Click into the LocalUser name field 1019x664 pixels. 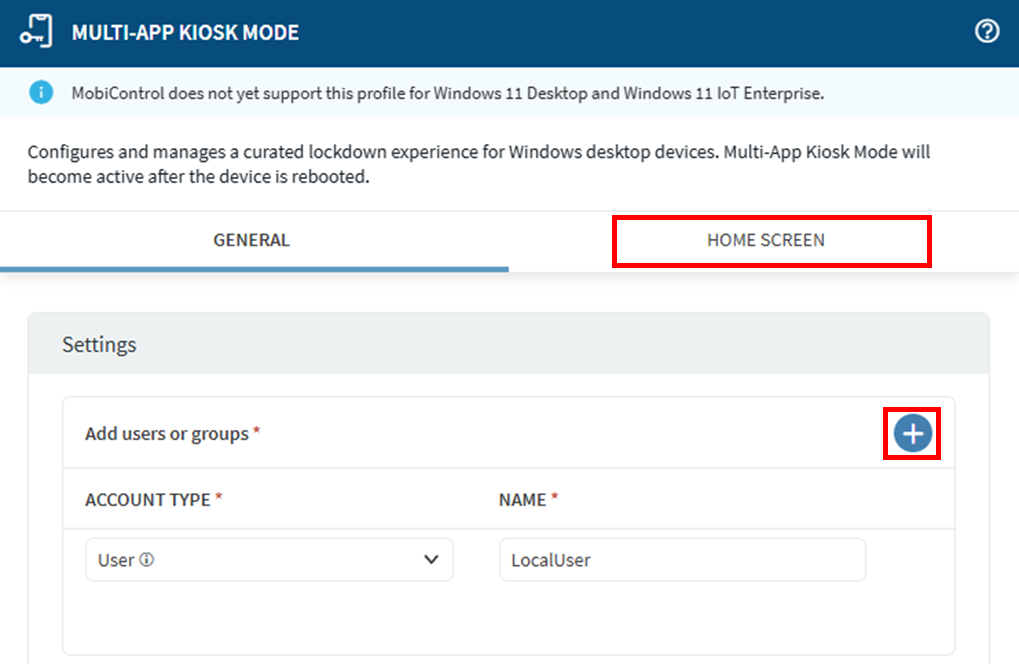pyautogui.click(x=682, y=560)
